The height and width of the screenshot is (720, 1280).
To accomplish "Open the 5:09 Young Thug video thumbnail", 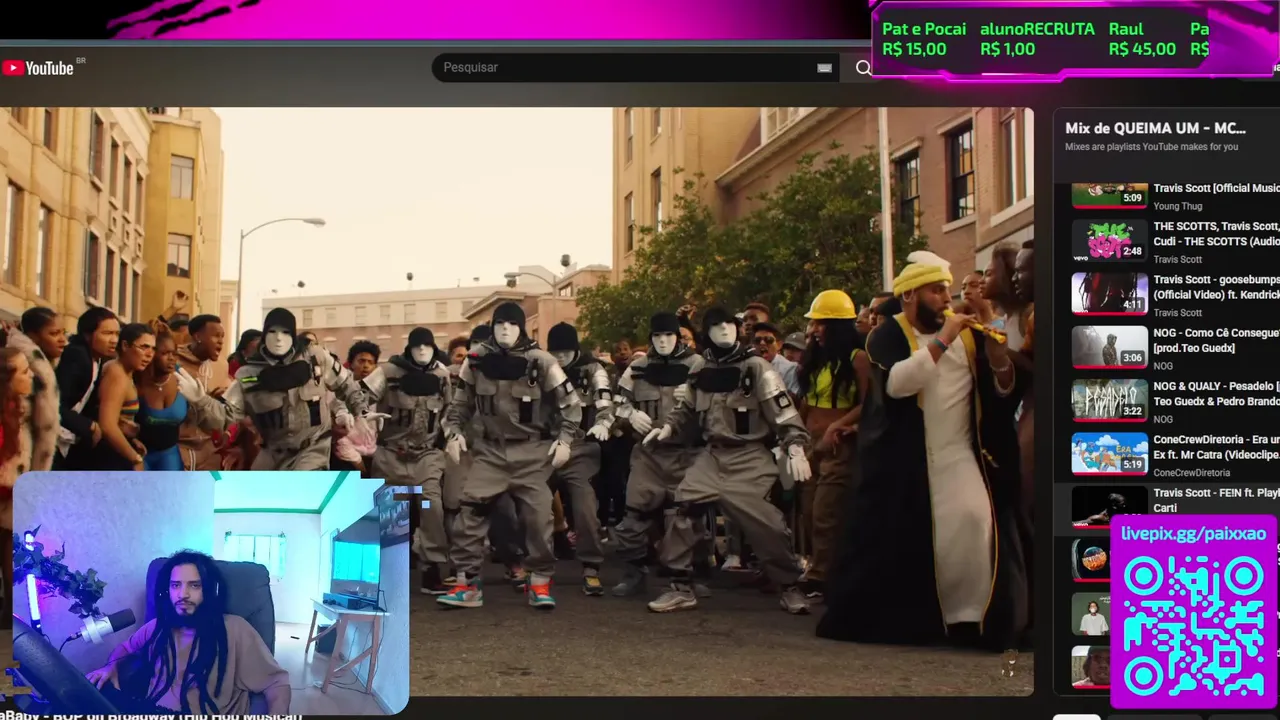I will (1110, 195).
